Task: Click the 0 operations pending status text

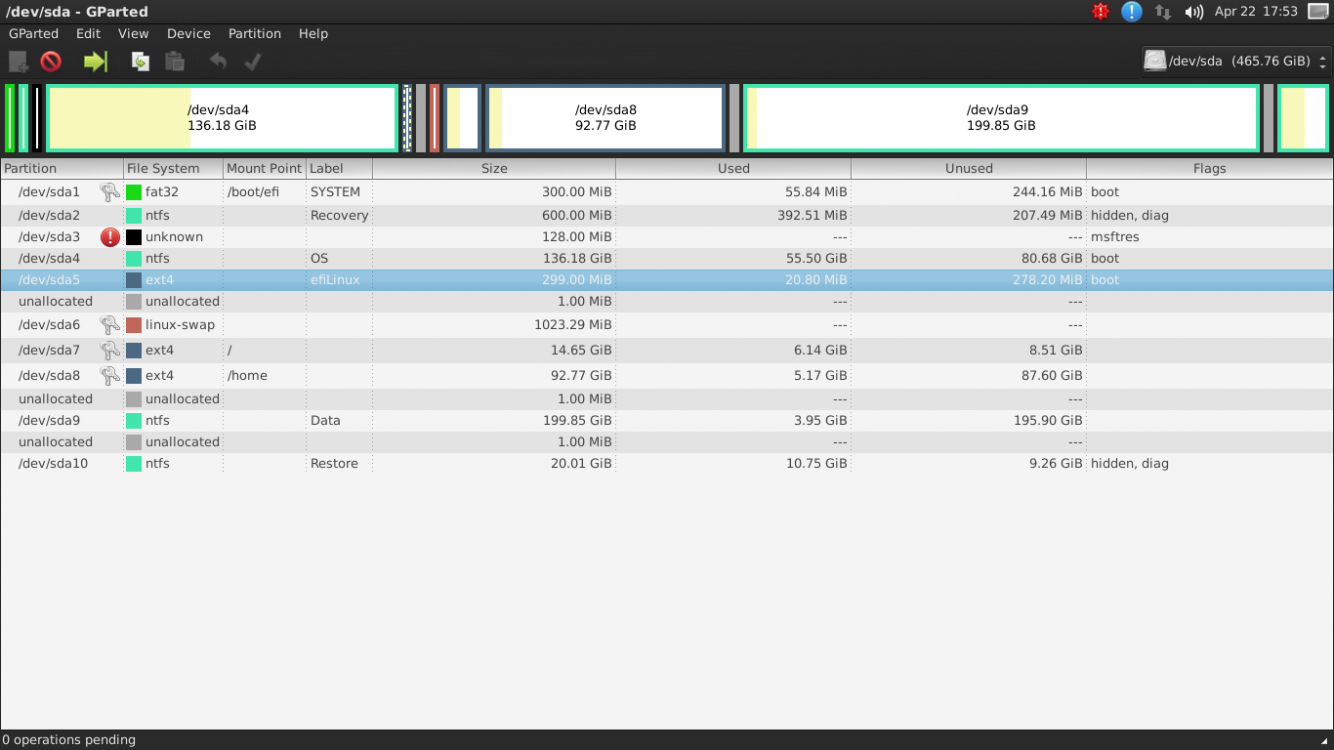Action: (69, 740)
